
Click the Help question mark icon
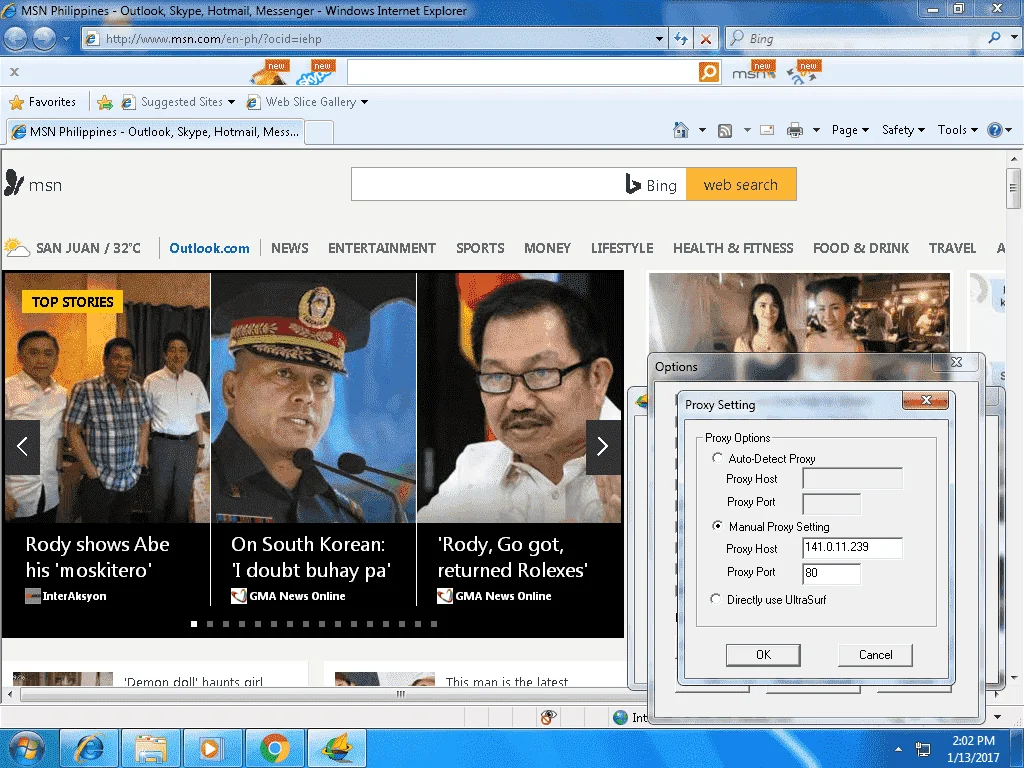[995, 130]
